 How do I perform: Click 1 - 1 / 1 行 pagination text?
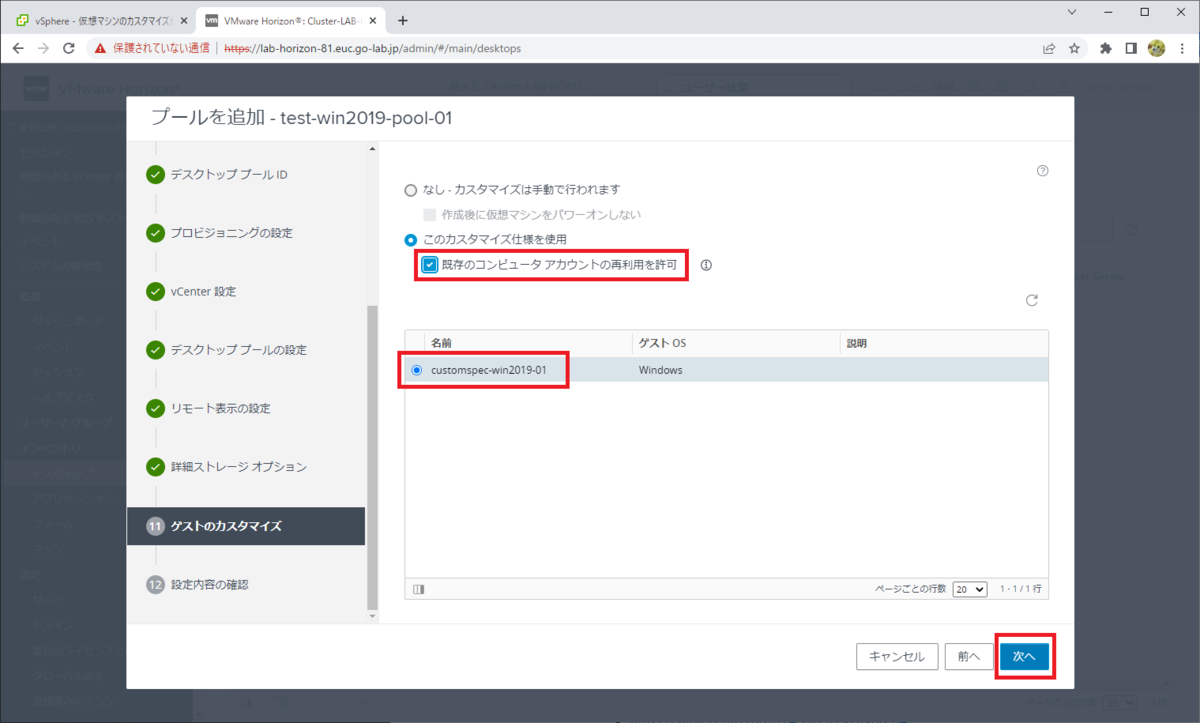coord(1020,590)
